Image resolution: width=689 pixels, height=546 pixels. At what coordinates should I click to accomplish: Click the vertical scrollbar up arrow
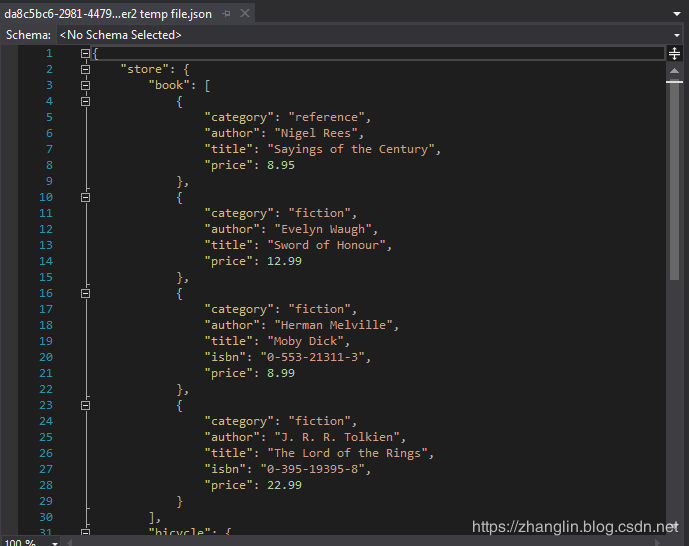click(674, 71)
